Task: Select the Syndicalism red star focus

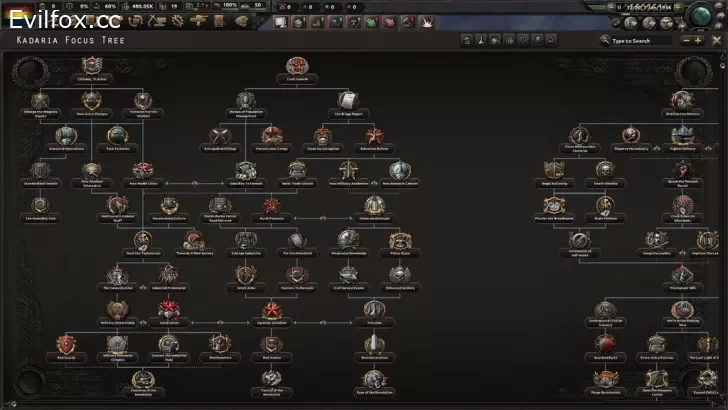Action: [169, 310]
